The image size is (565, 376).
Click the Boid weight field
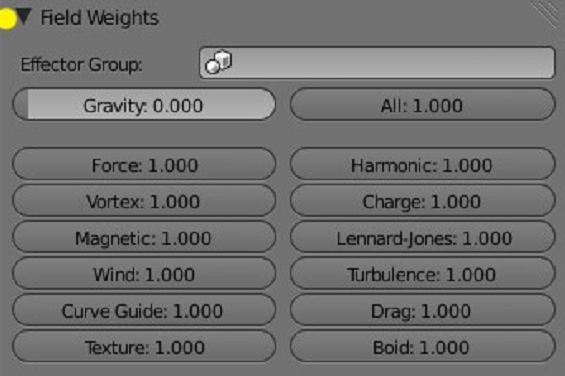(422, 346)
